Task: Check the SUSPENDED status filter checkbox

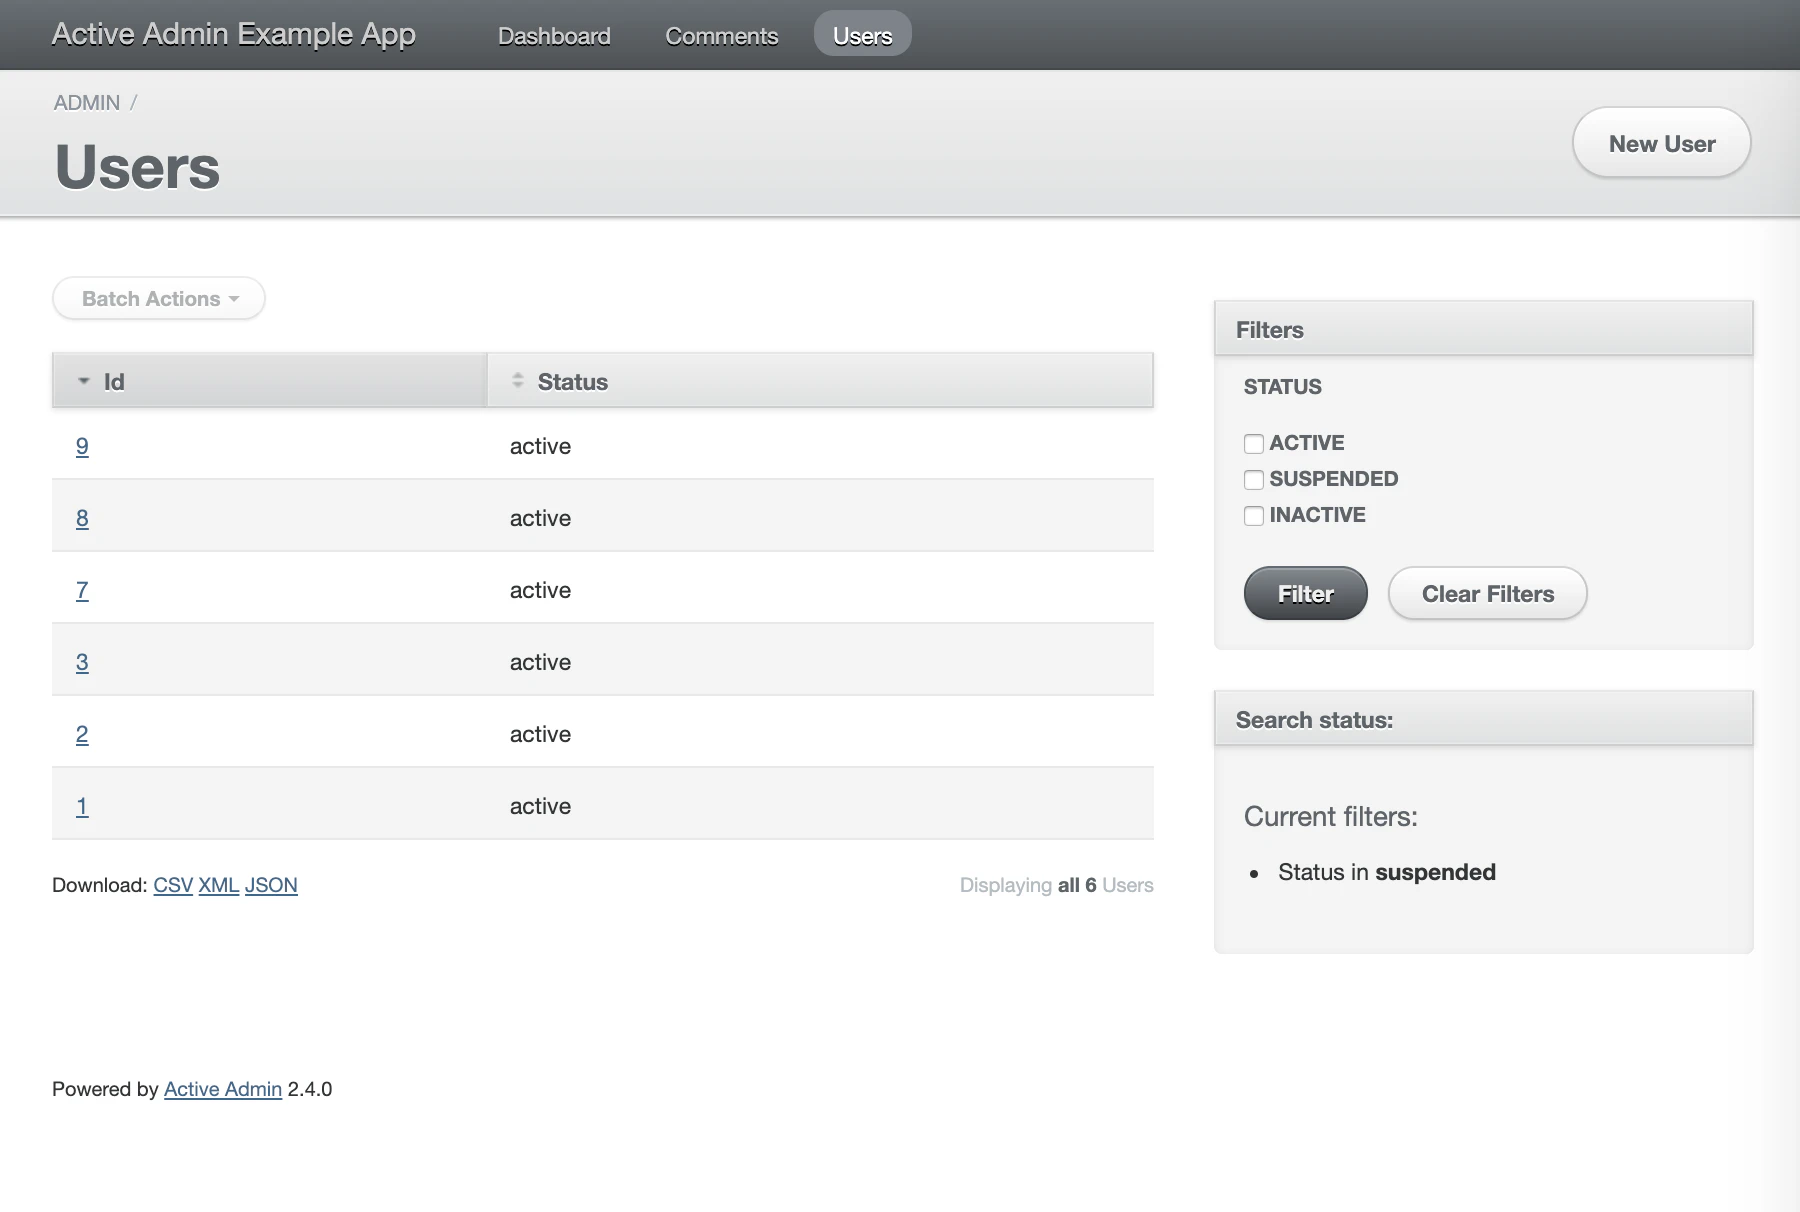Action: pos(1253,479)
